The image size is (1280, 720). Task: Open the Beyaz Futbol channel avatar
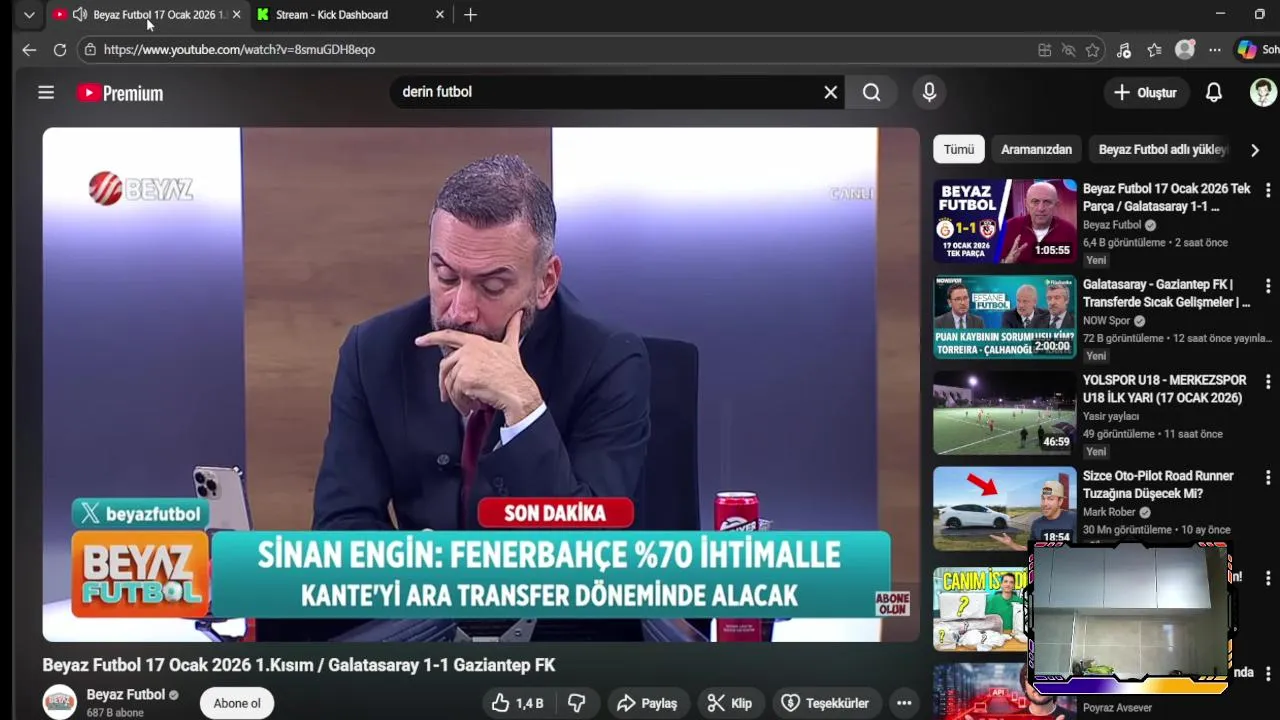(x=59, y=702)
